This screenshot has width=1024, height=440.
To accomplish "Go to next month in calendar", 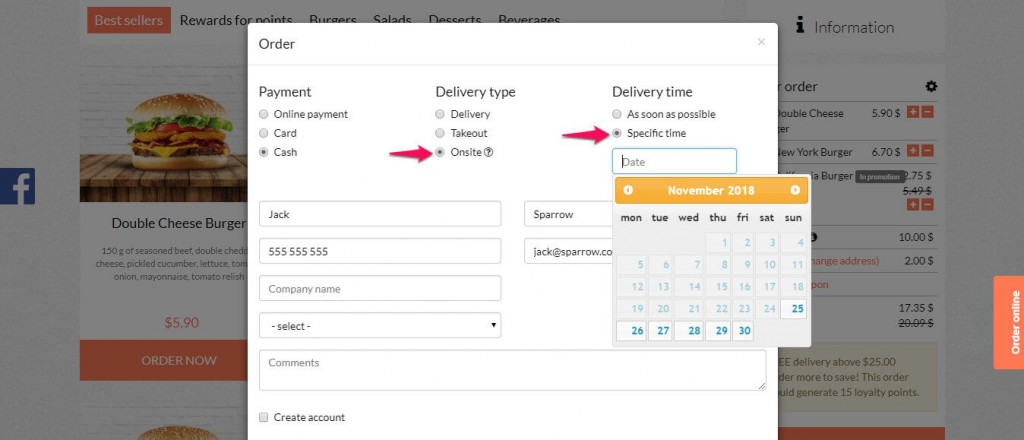I will 795,190.
